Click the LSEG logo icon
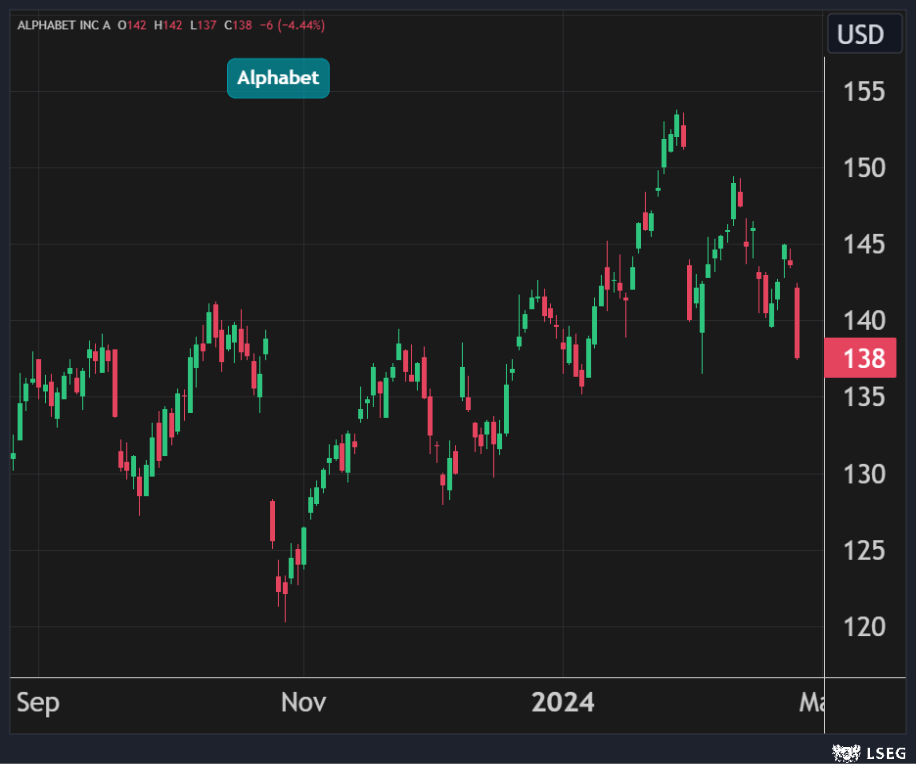916x764 pixels. point(844,751)
